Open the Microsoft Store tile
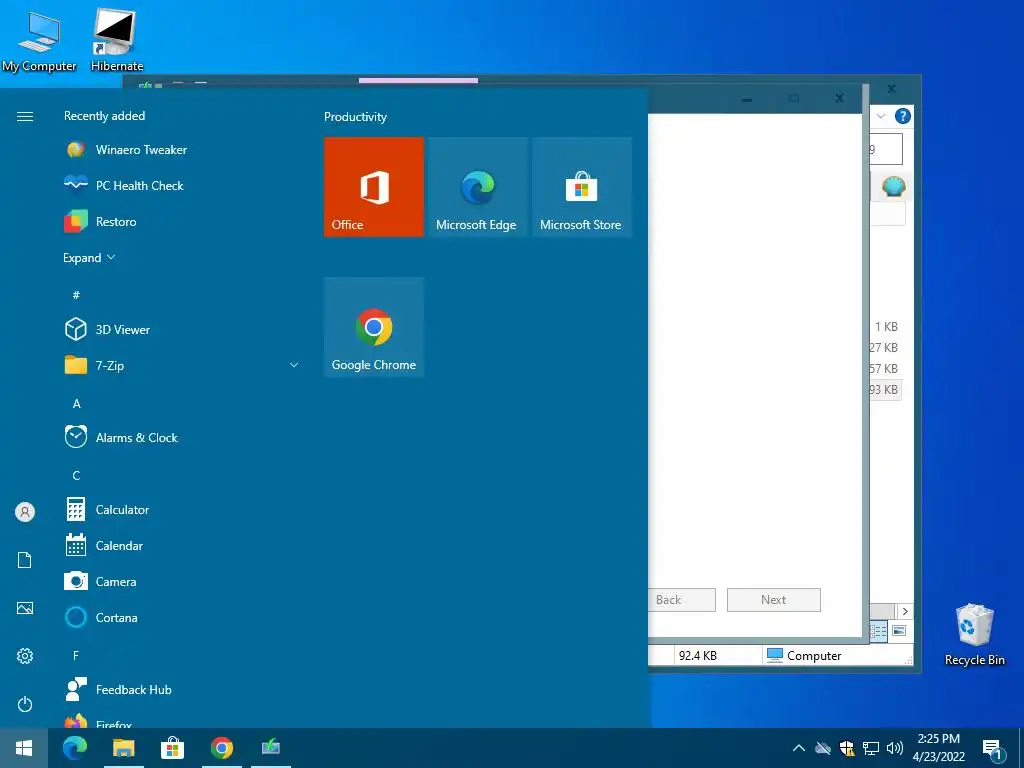The width and height of the screenshot is (1024, 768). [x=582, y=187]
